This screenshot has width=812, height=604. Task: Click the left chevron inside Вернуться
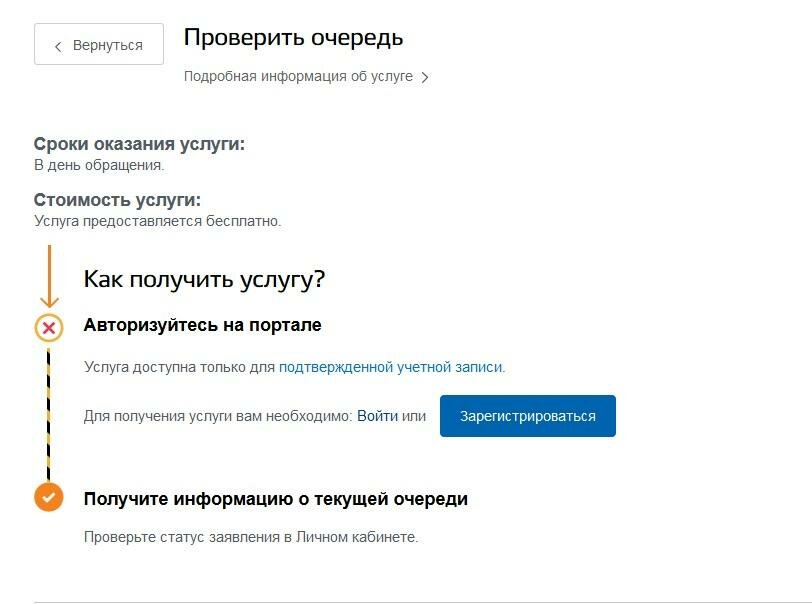coord(58,47)
